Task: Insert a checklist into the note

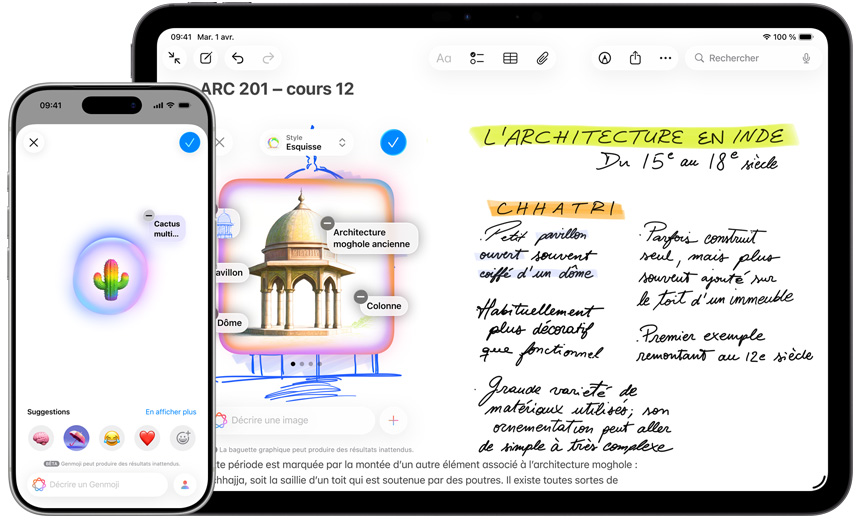Action: [x=477, y=59]
